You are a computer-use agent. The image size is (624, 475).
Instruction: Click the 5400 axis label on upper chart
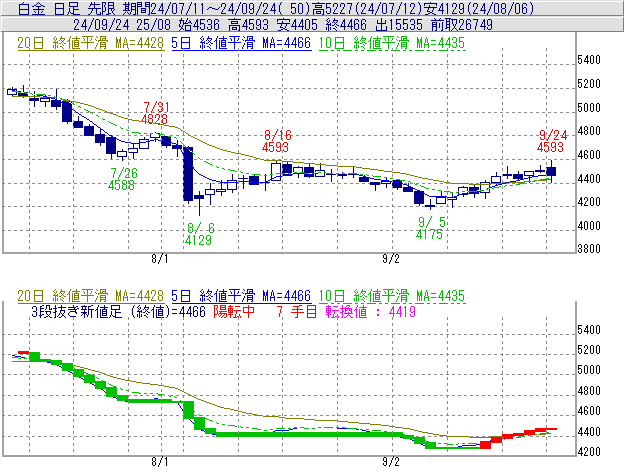coord(589,60)
